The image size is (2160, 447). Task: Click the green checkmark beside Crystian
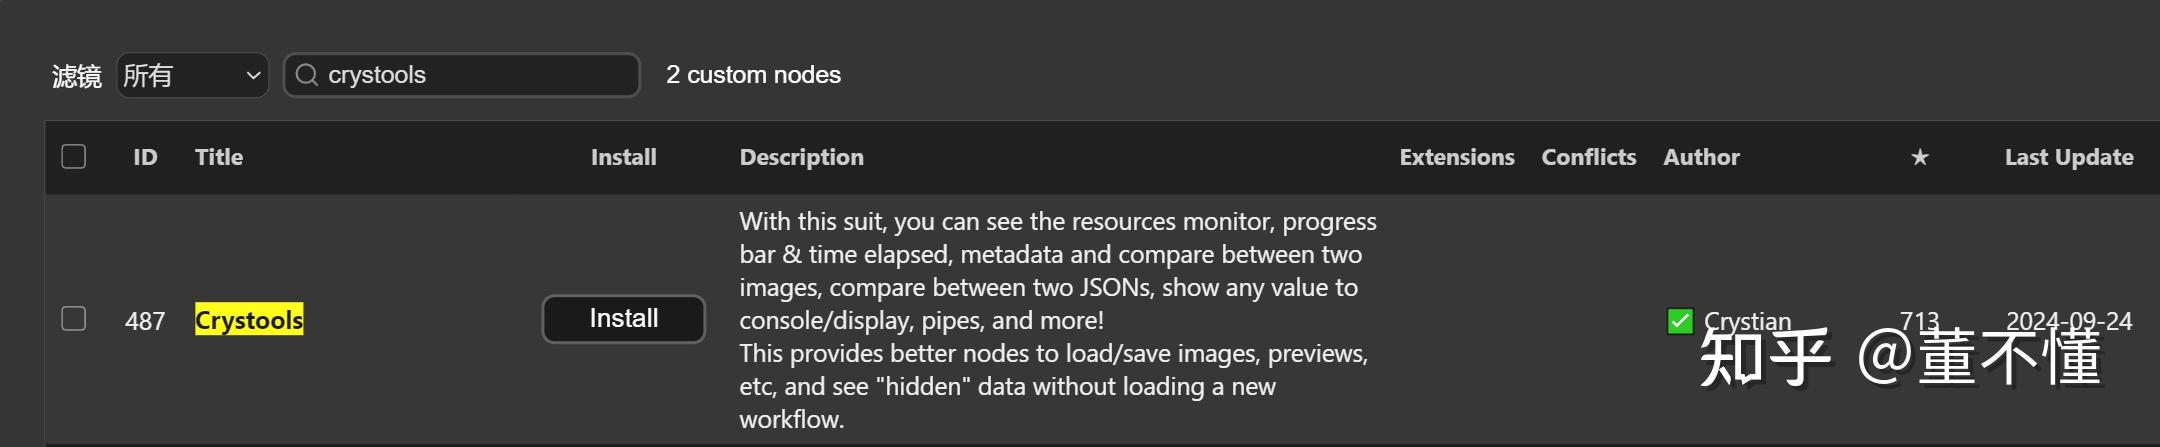1680,321
